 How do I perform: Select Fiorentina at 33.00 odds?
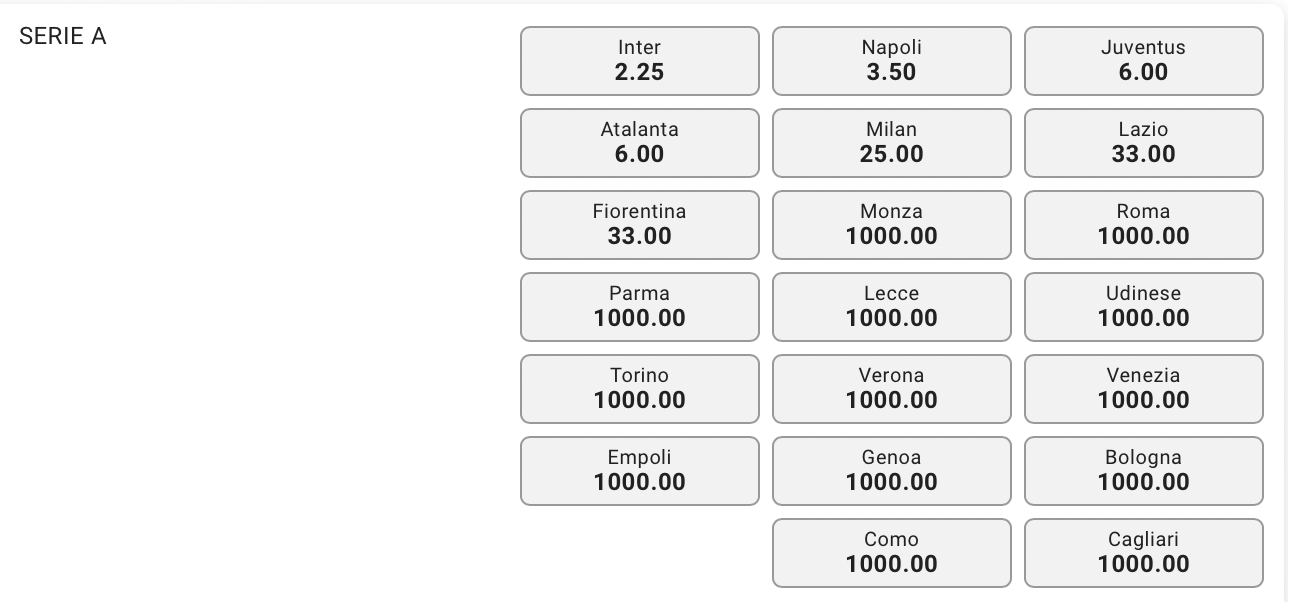pos(640,225)
